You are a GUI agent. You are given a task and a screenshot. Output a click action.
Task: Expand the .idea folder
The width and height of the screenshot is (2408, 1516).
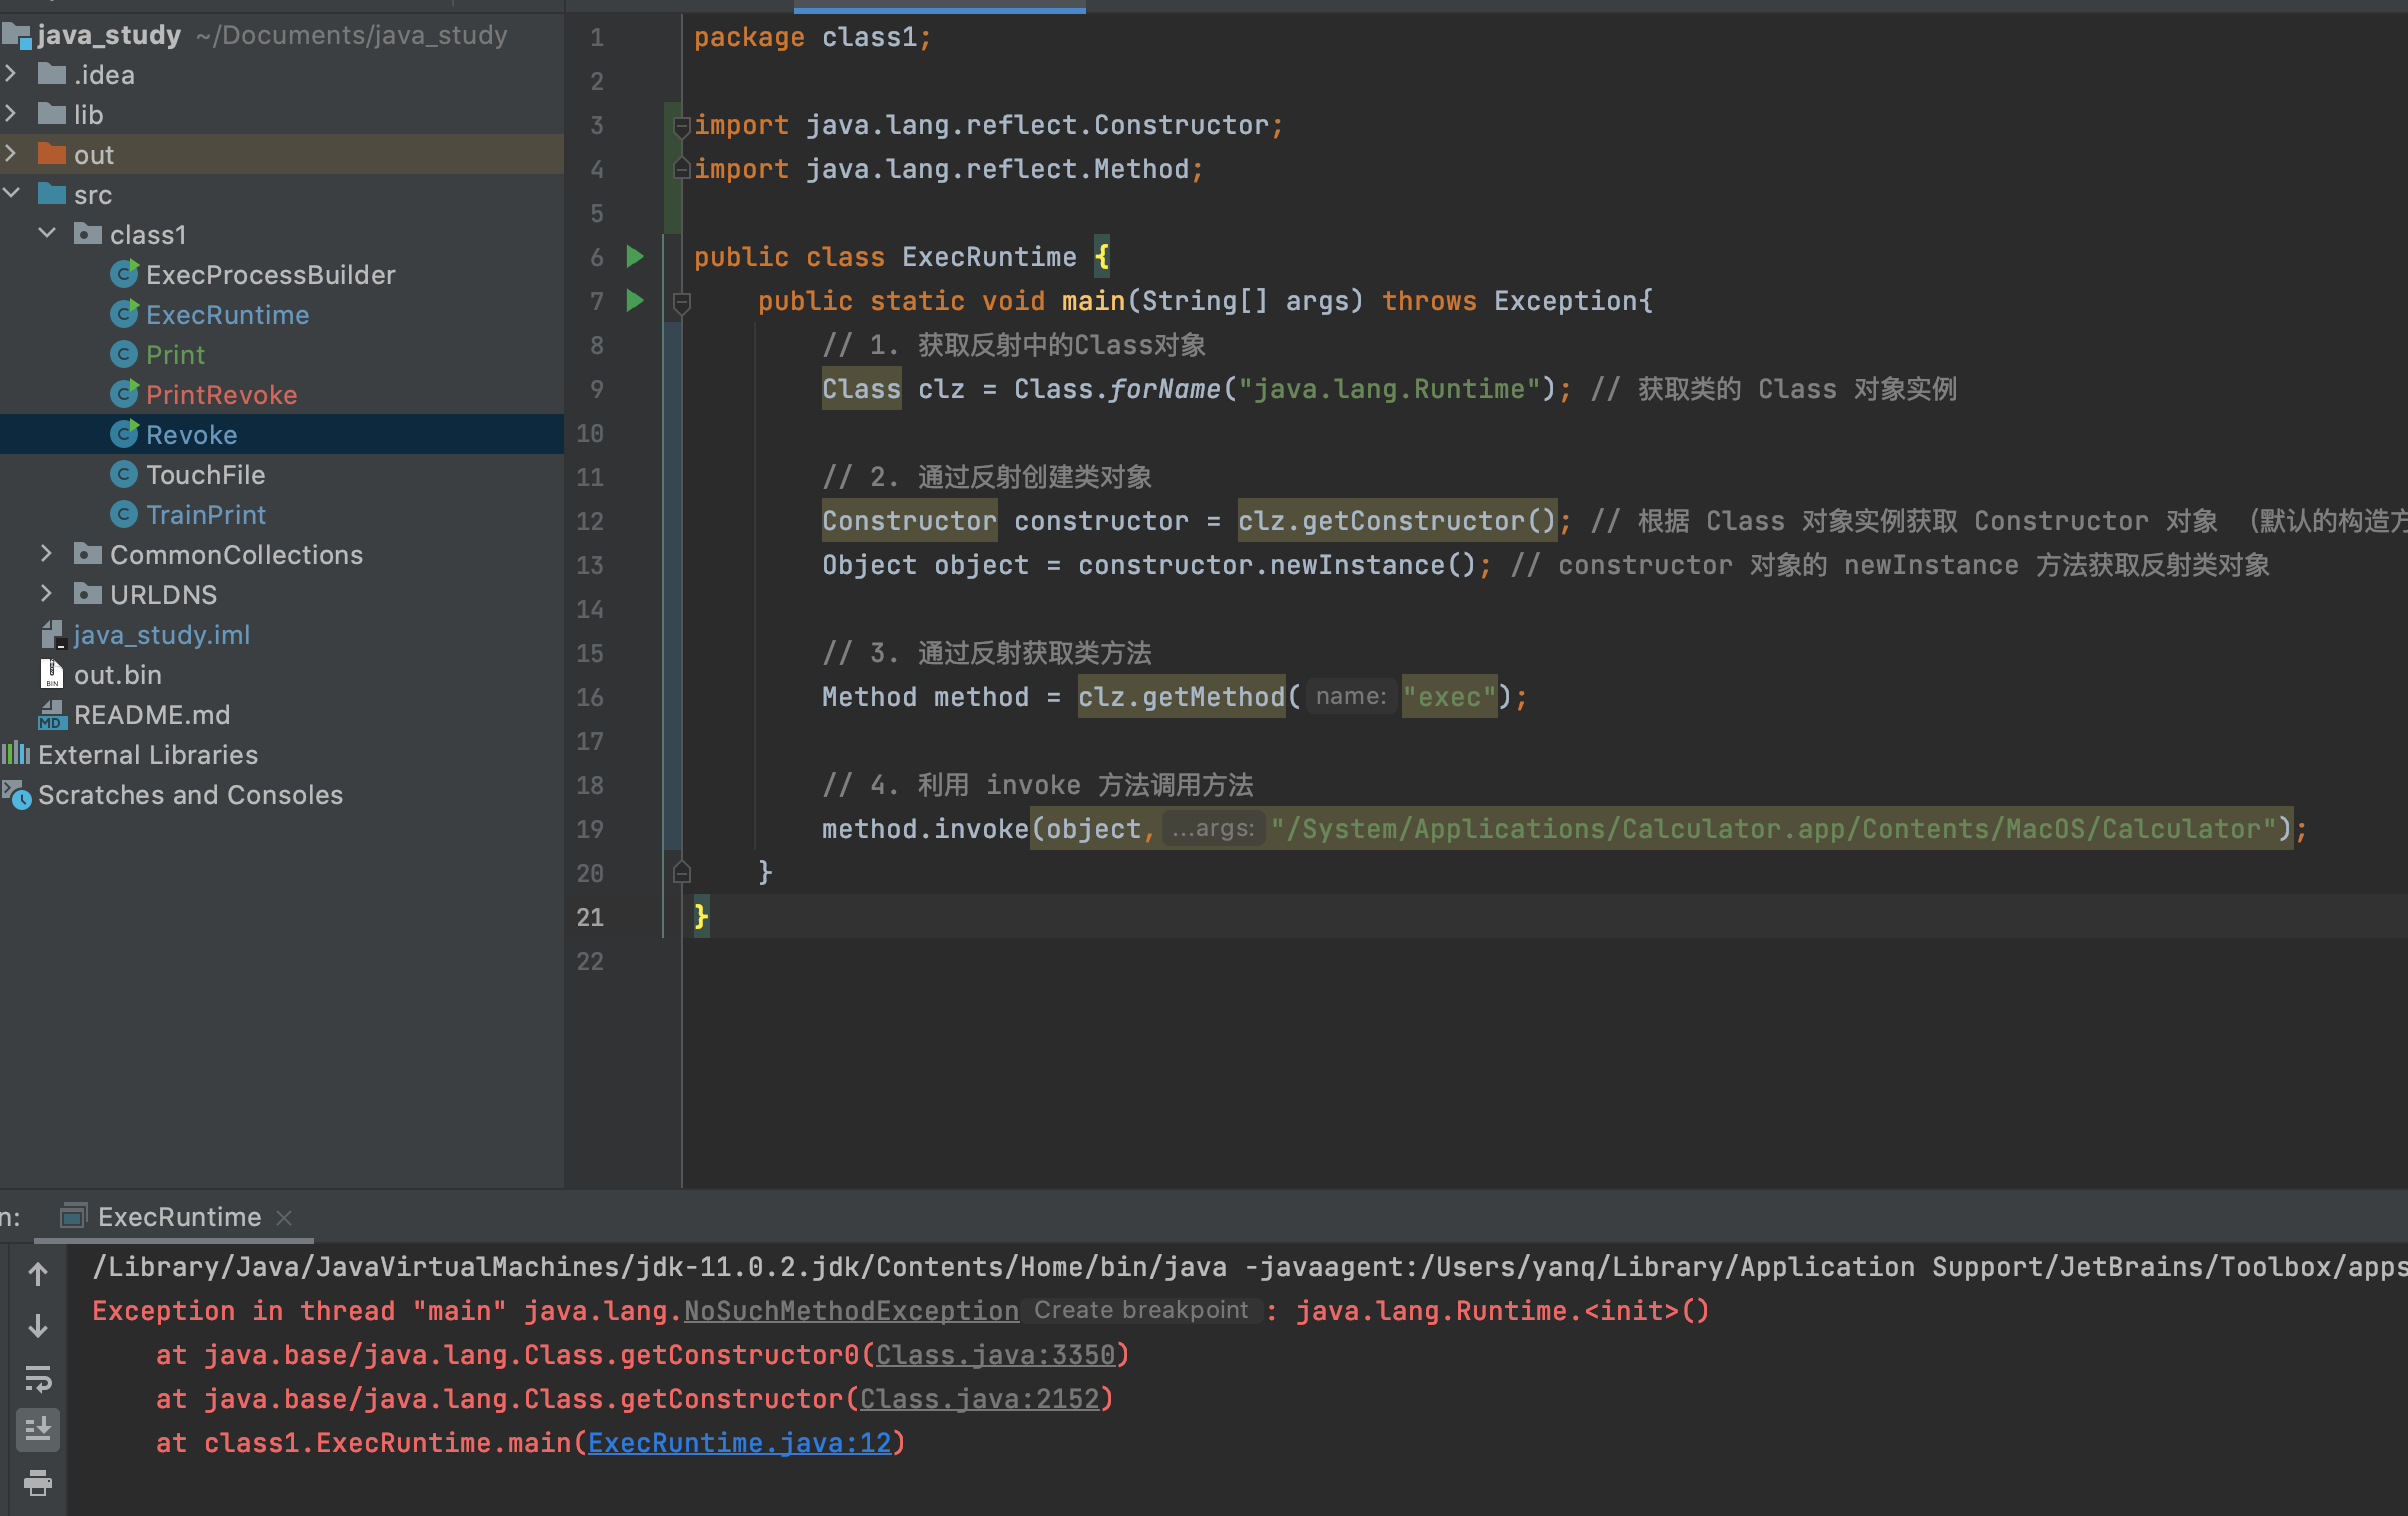pos(11,74)
